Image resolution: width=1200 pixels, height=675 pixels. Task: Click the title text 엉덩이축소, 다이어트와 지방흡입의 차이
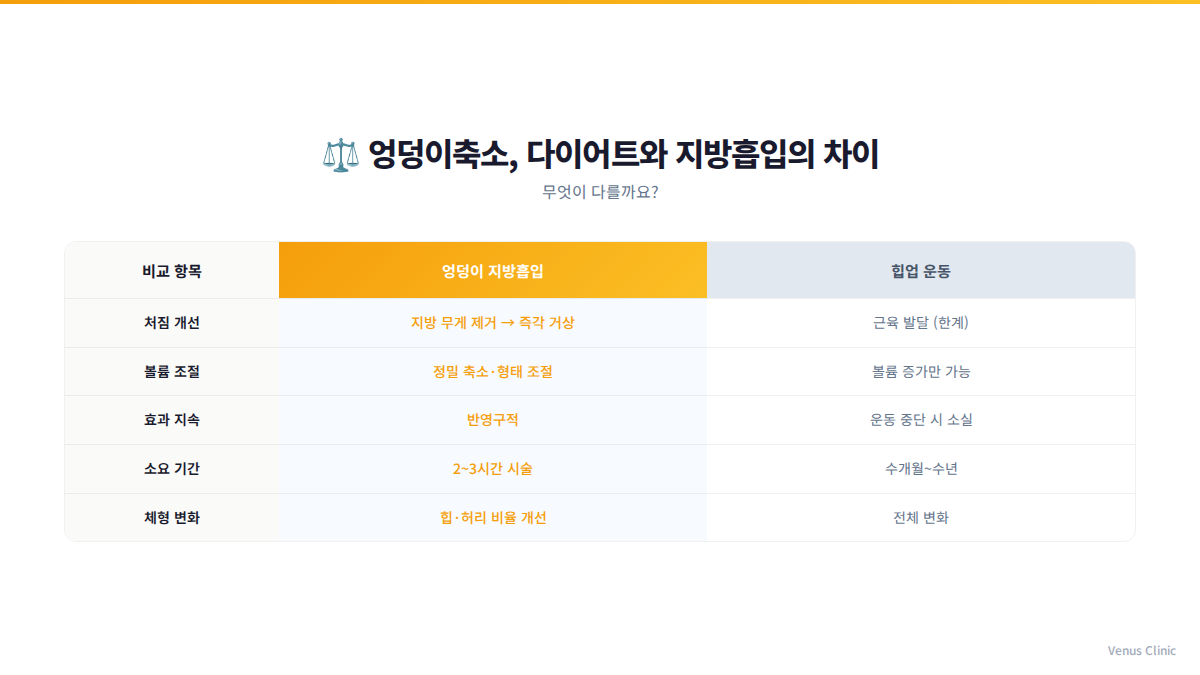[x=623, y=155]
